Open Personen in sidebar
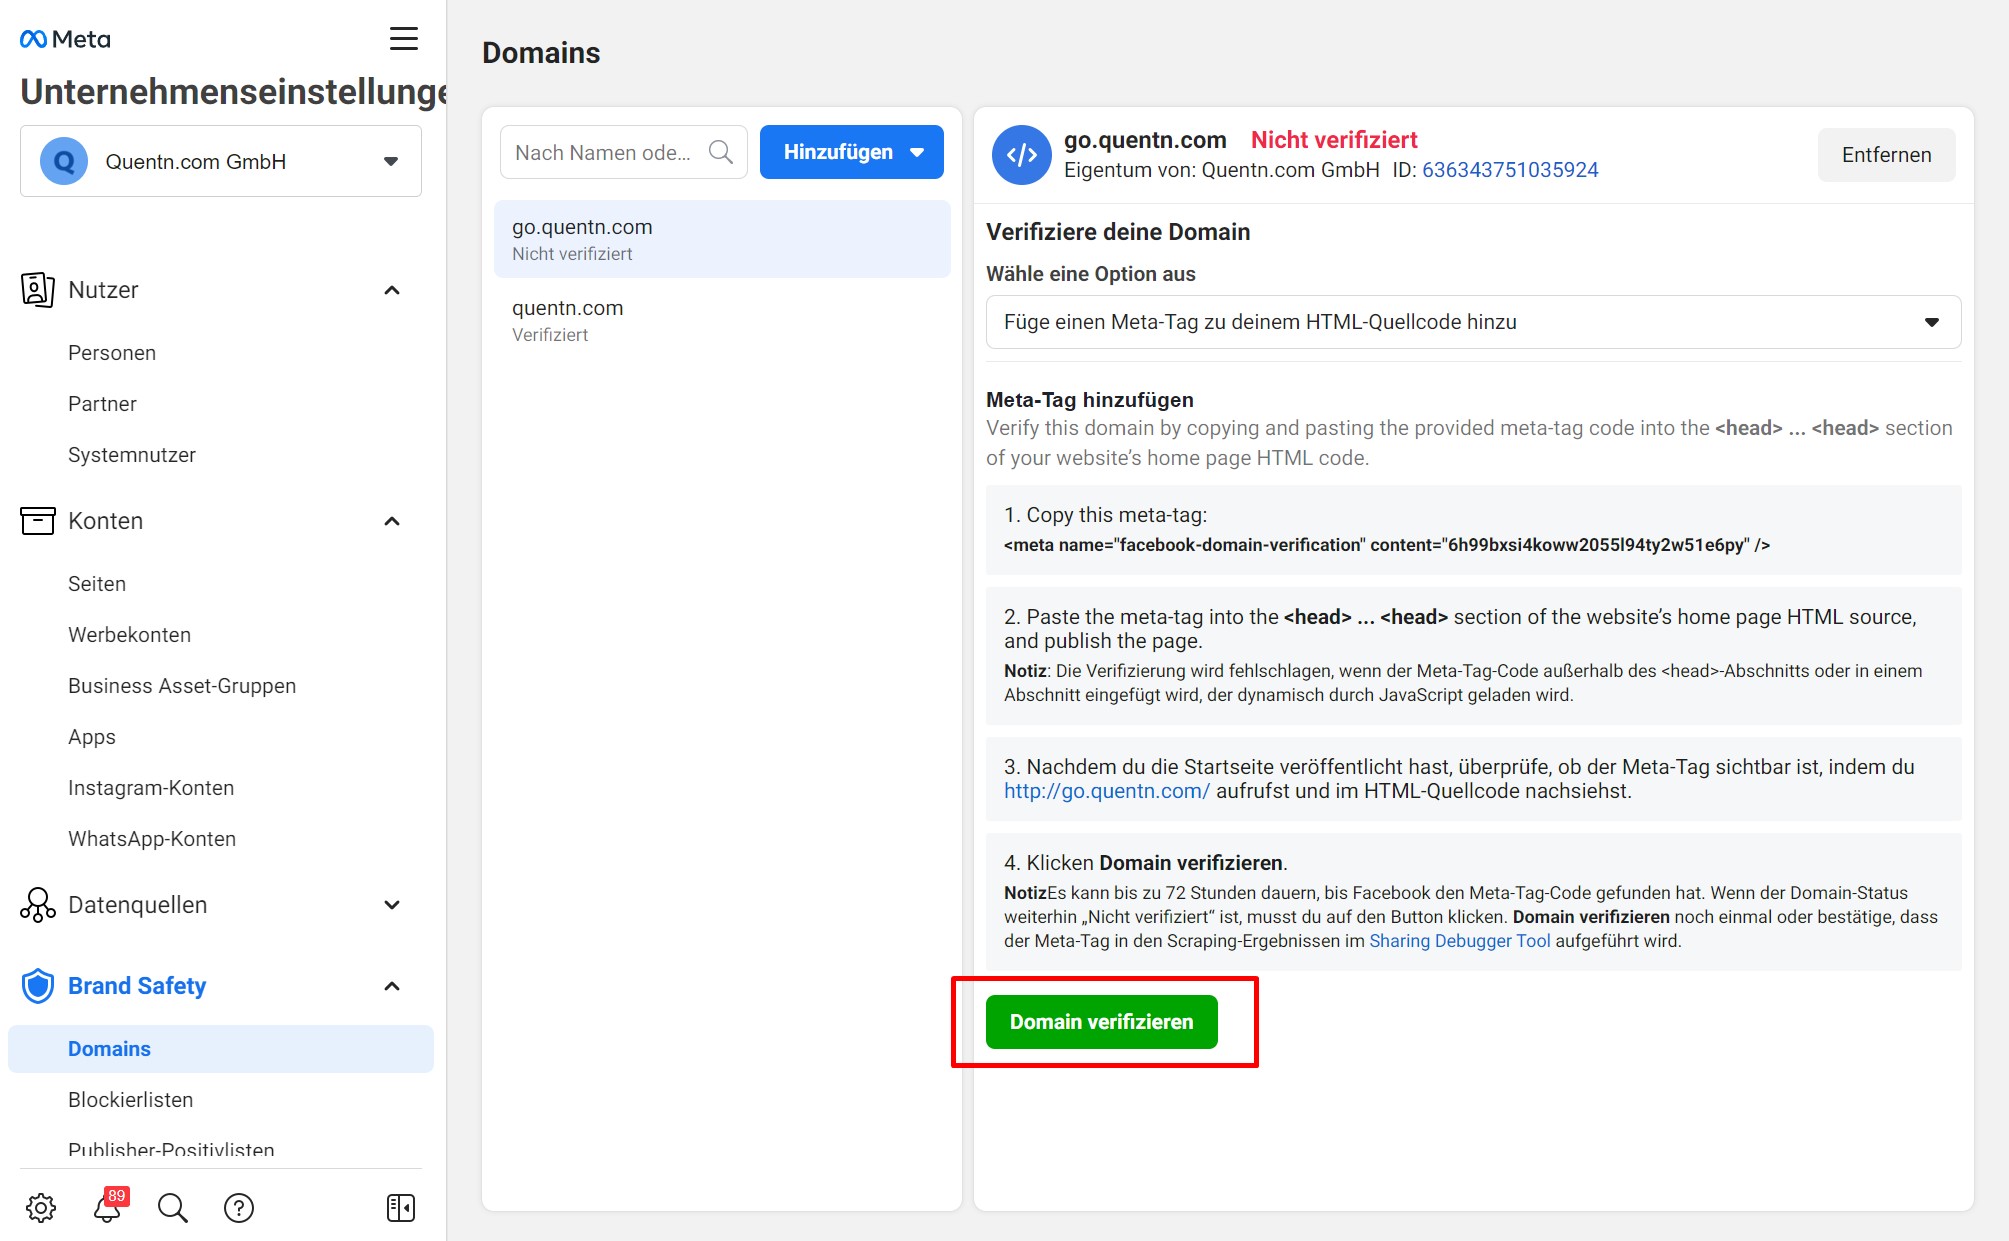Screen dimensions: 2009x1241 click(112, 353)
